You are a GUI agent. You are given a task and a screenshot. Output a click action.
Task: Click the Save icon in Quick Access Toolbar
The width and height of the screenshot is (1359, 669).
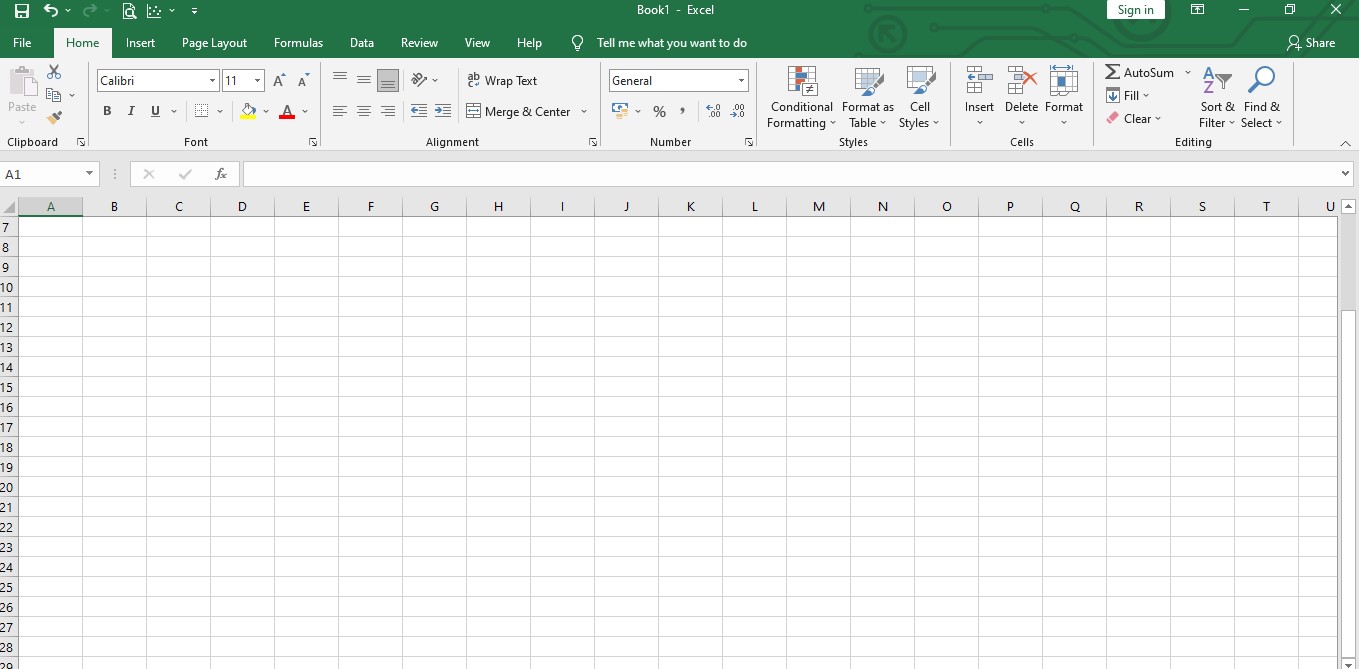21,11
